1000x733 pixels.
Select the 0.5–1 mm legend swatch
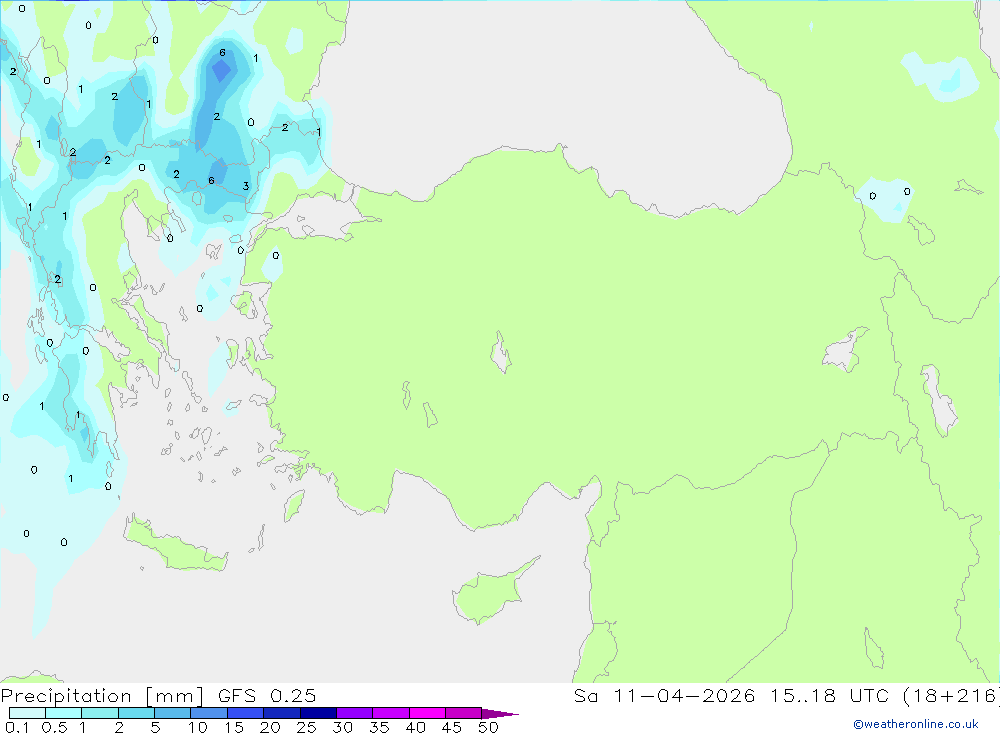click(x=63, y=713)
